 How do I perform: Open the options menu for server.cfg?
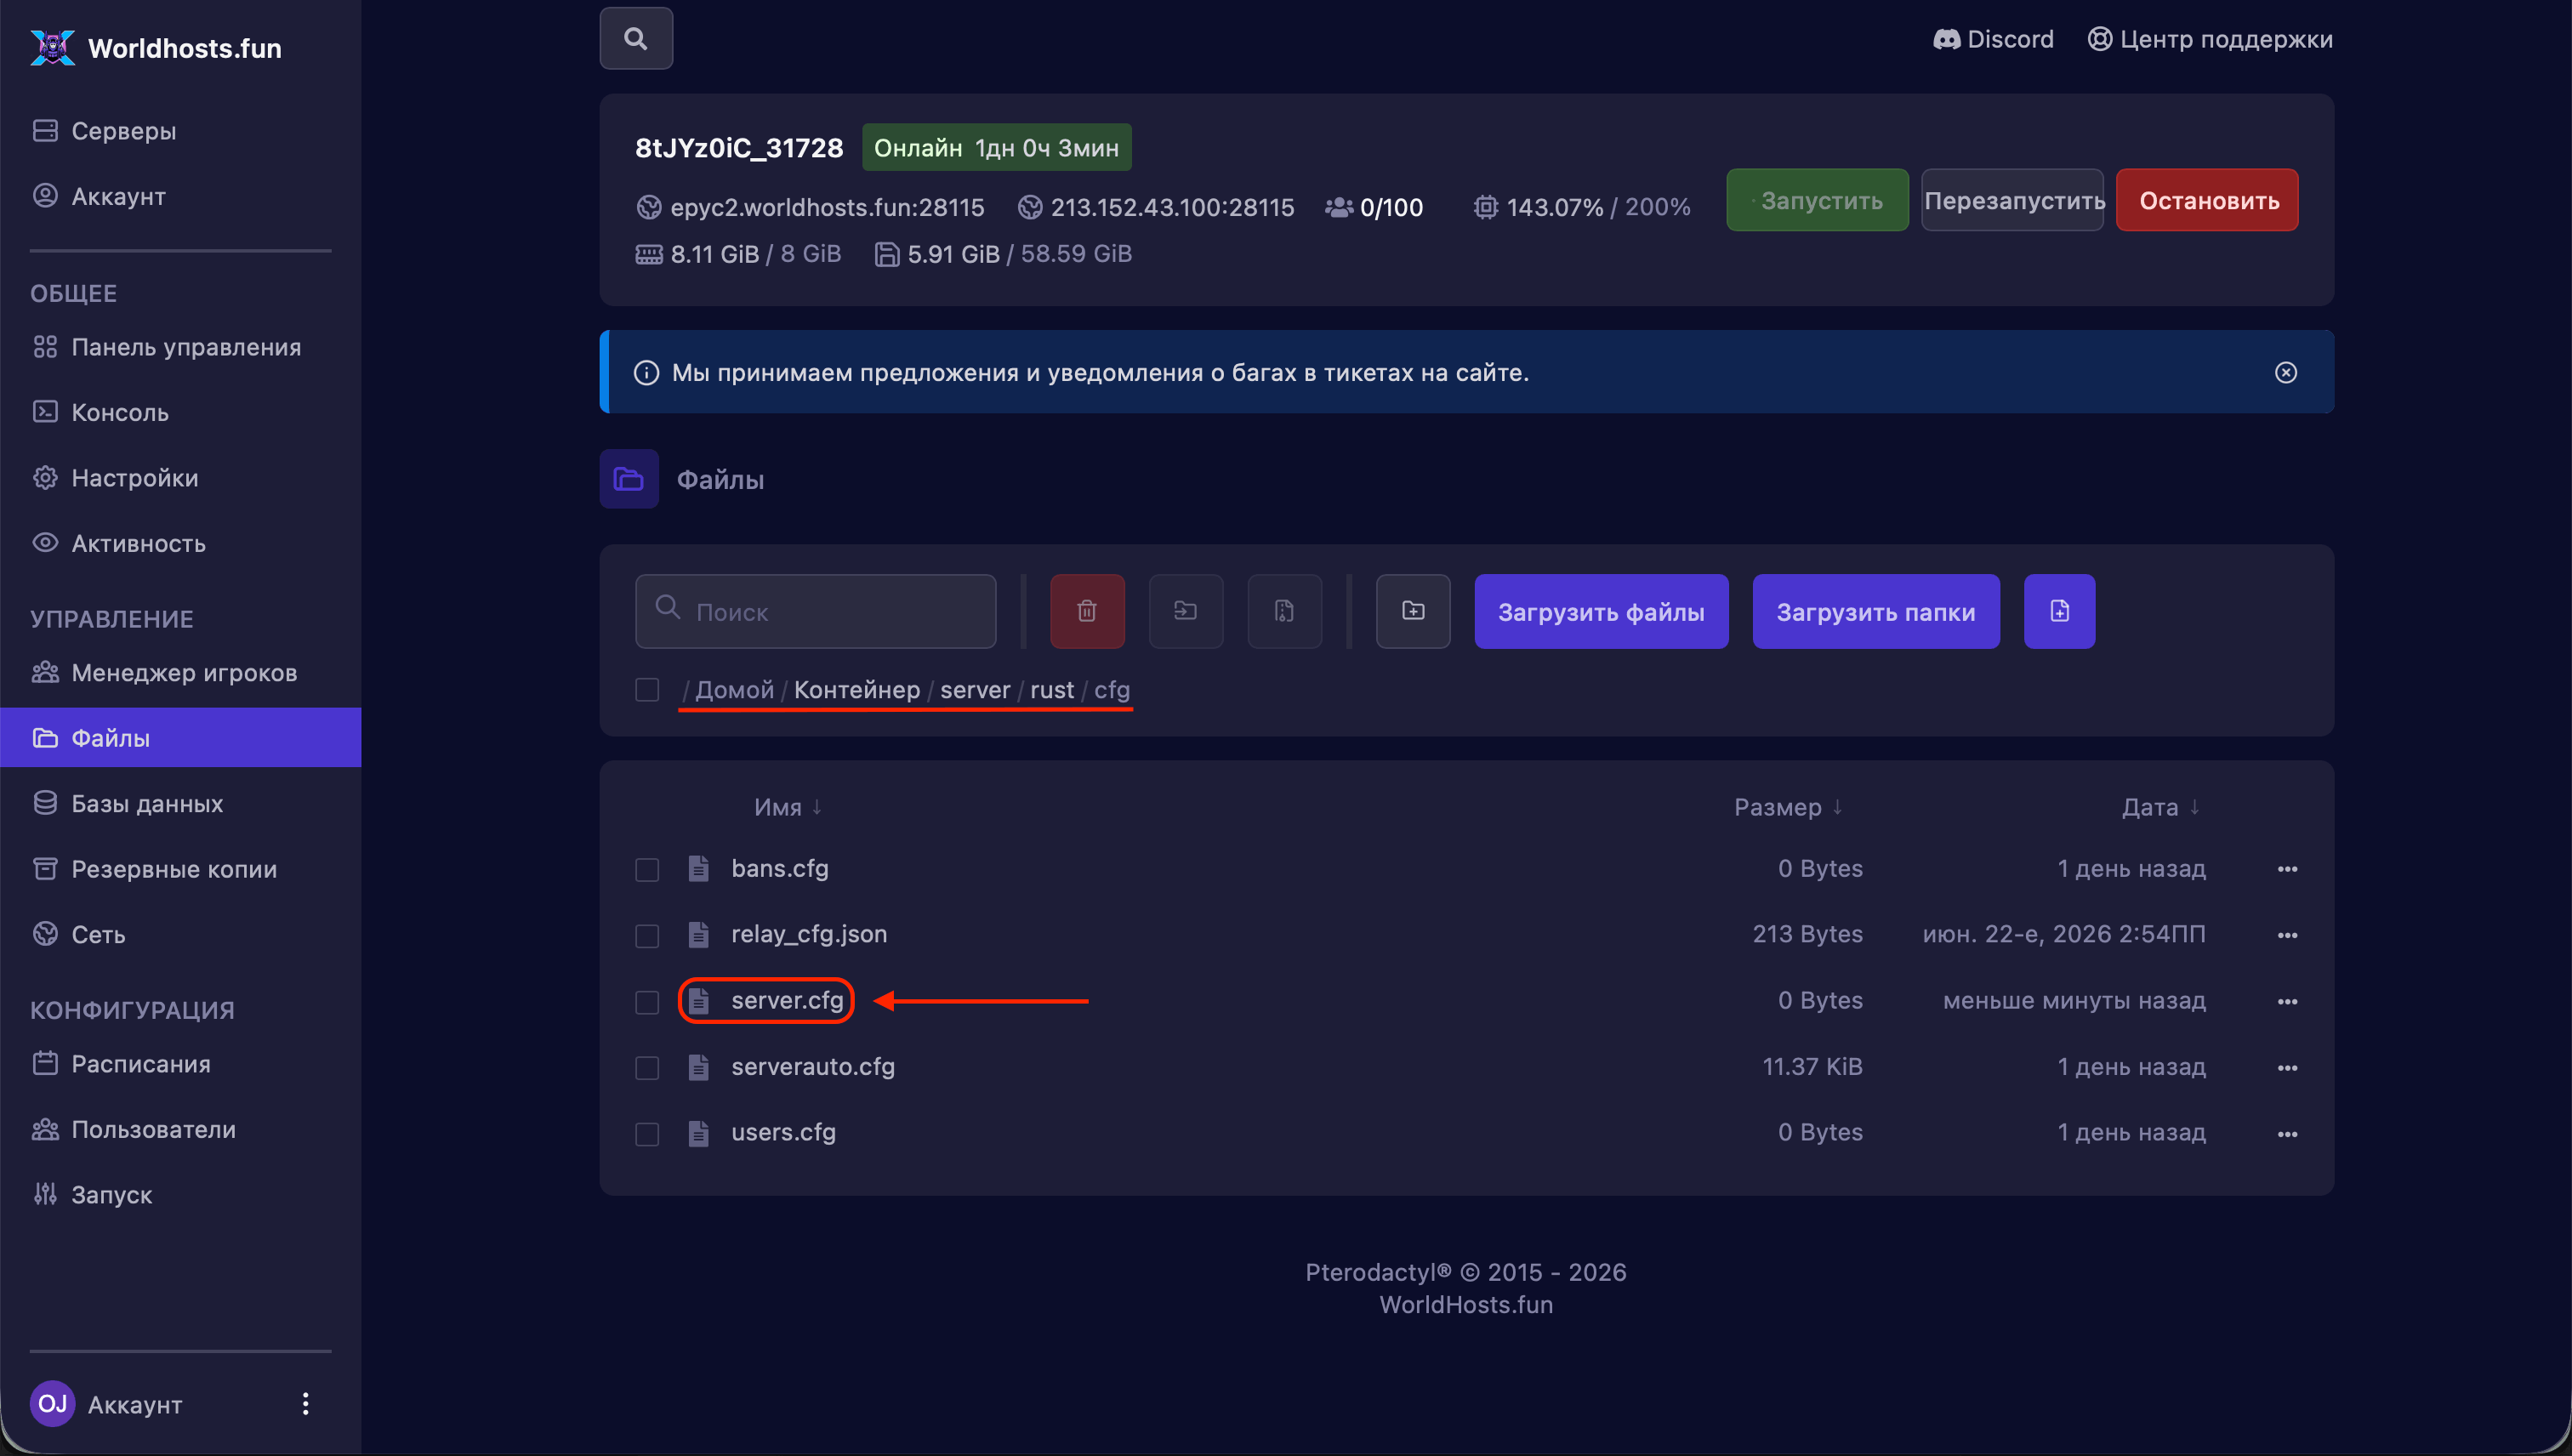pyautogui.click(x=2287, y=1001)
